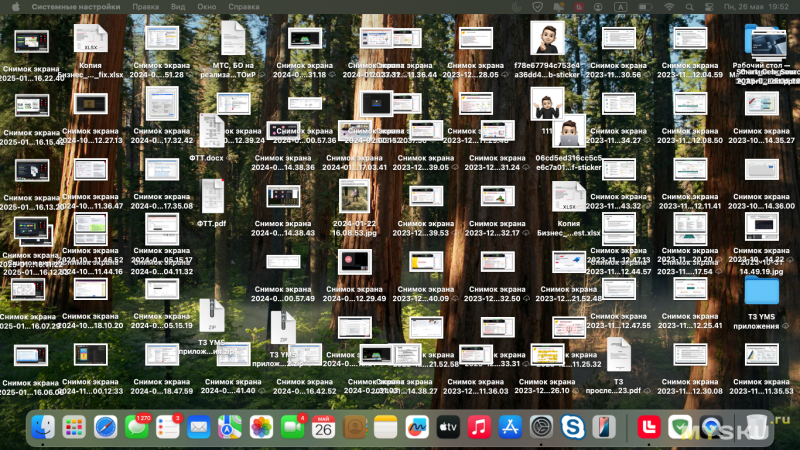Open the Окно menu
800x450 pixels.
click(207, 7)
